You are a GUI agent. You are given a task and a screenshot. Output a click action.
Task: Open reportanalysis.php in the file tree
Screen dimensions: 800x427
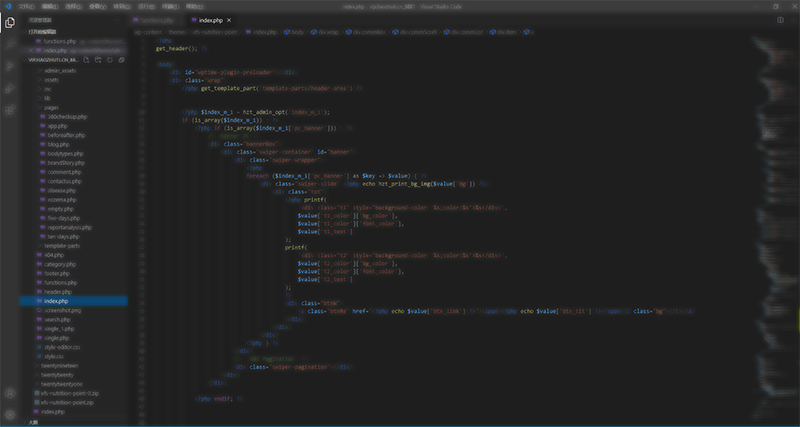tap(69, 228)
